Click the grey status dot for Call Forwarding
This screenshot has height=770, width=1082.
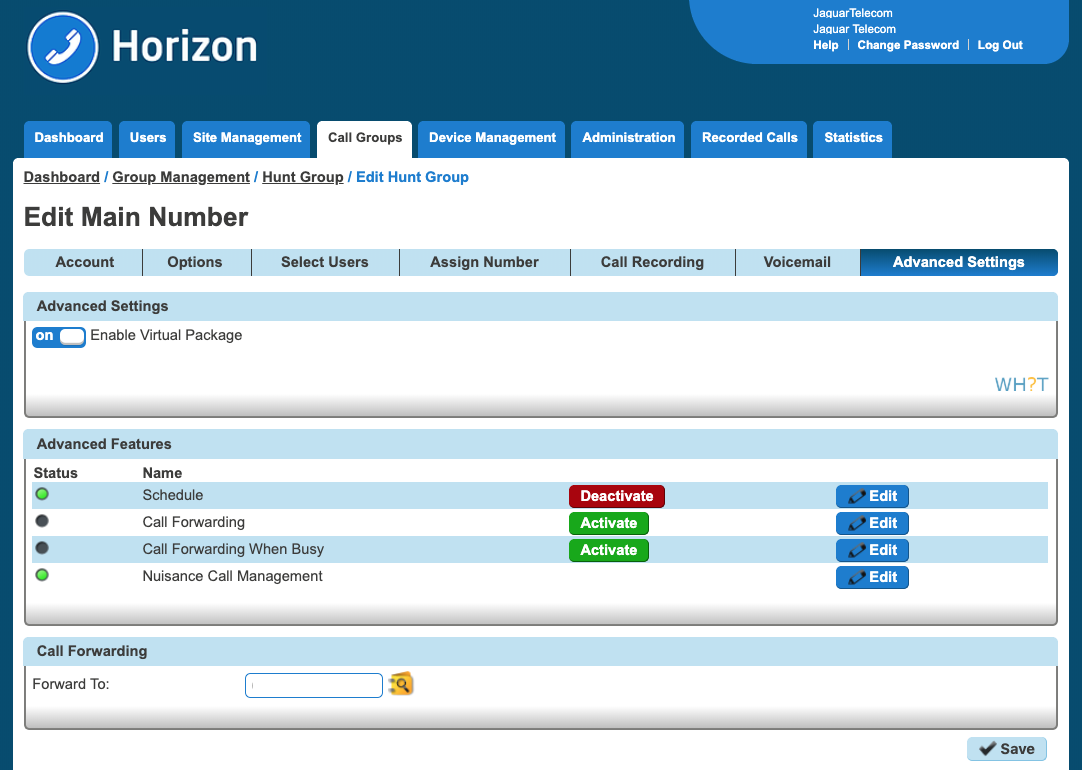[42, 521]
